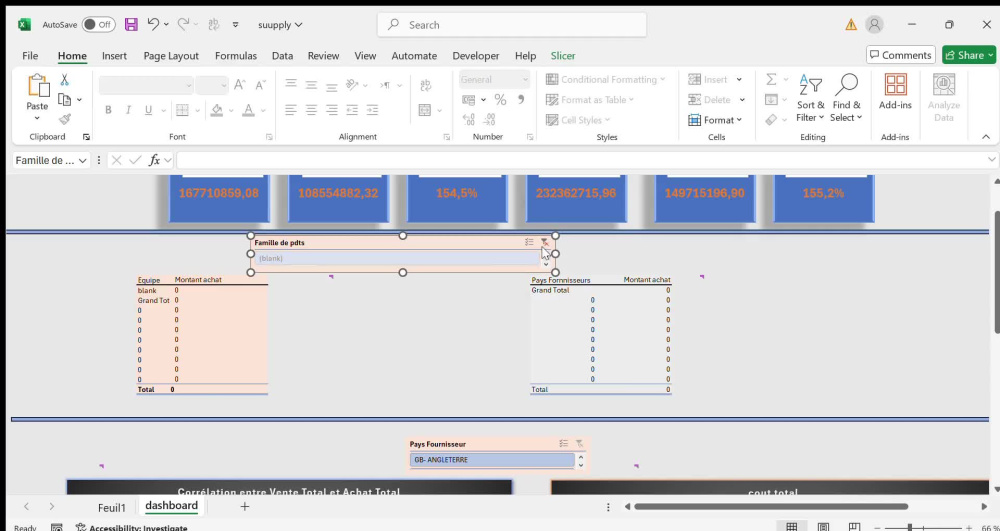1000x531 pixels.
Task: Open the Clipboard dialog launcher
Action: click(x=86, y=137)
